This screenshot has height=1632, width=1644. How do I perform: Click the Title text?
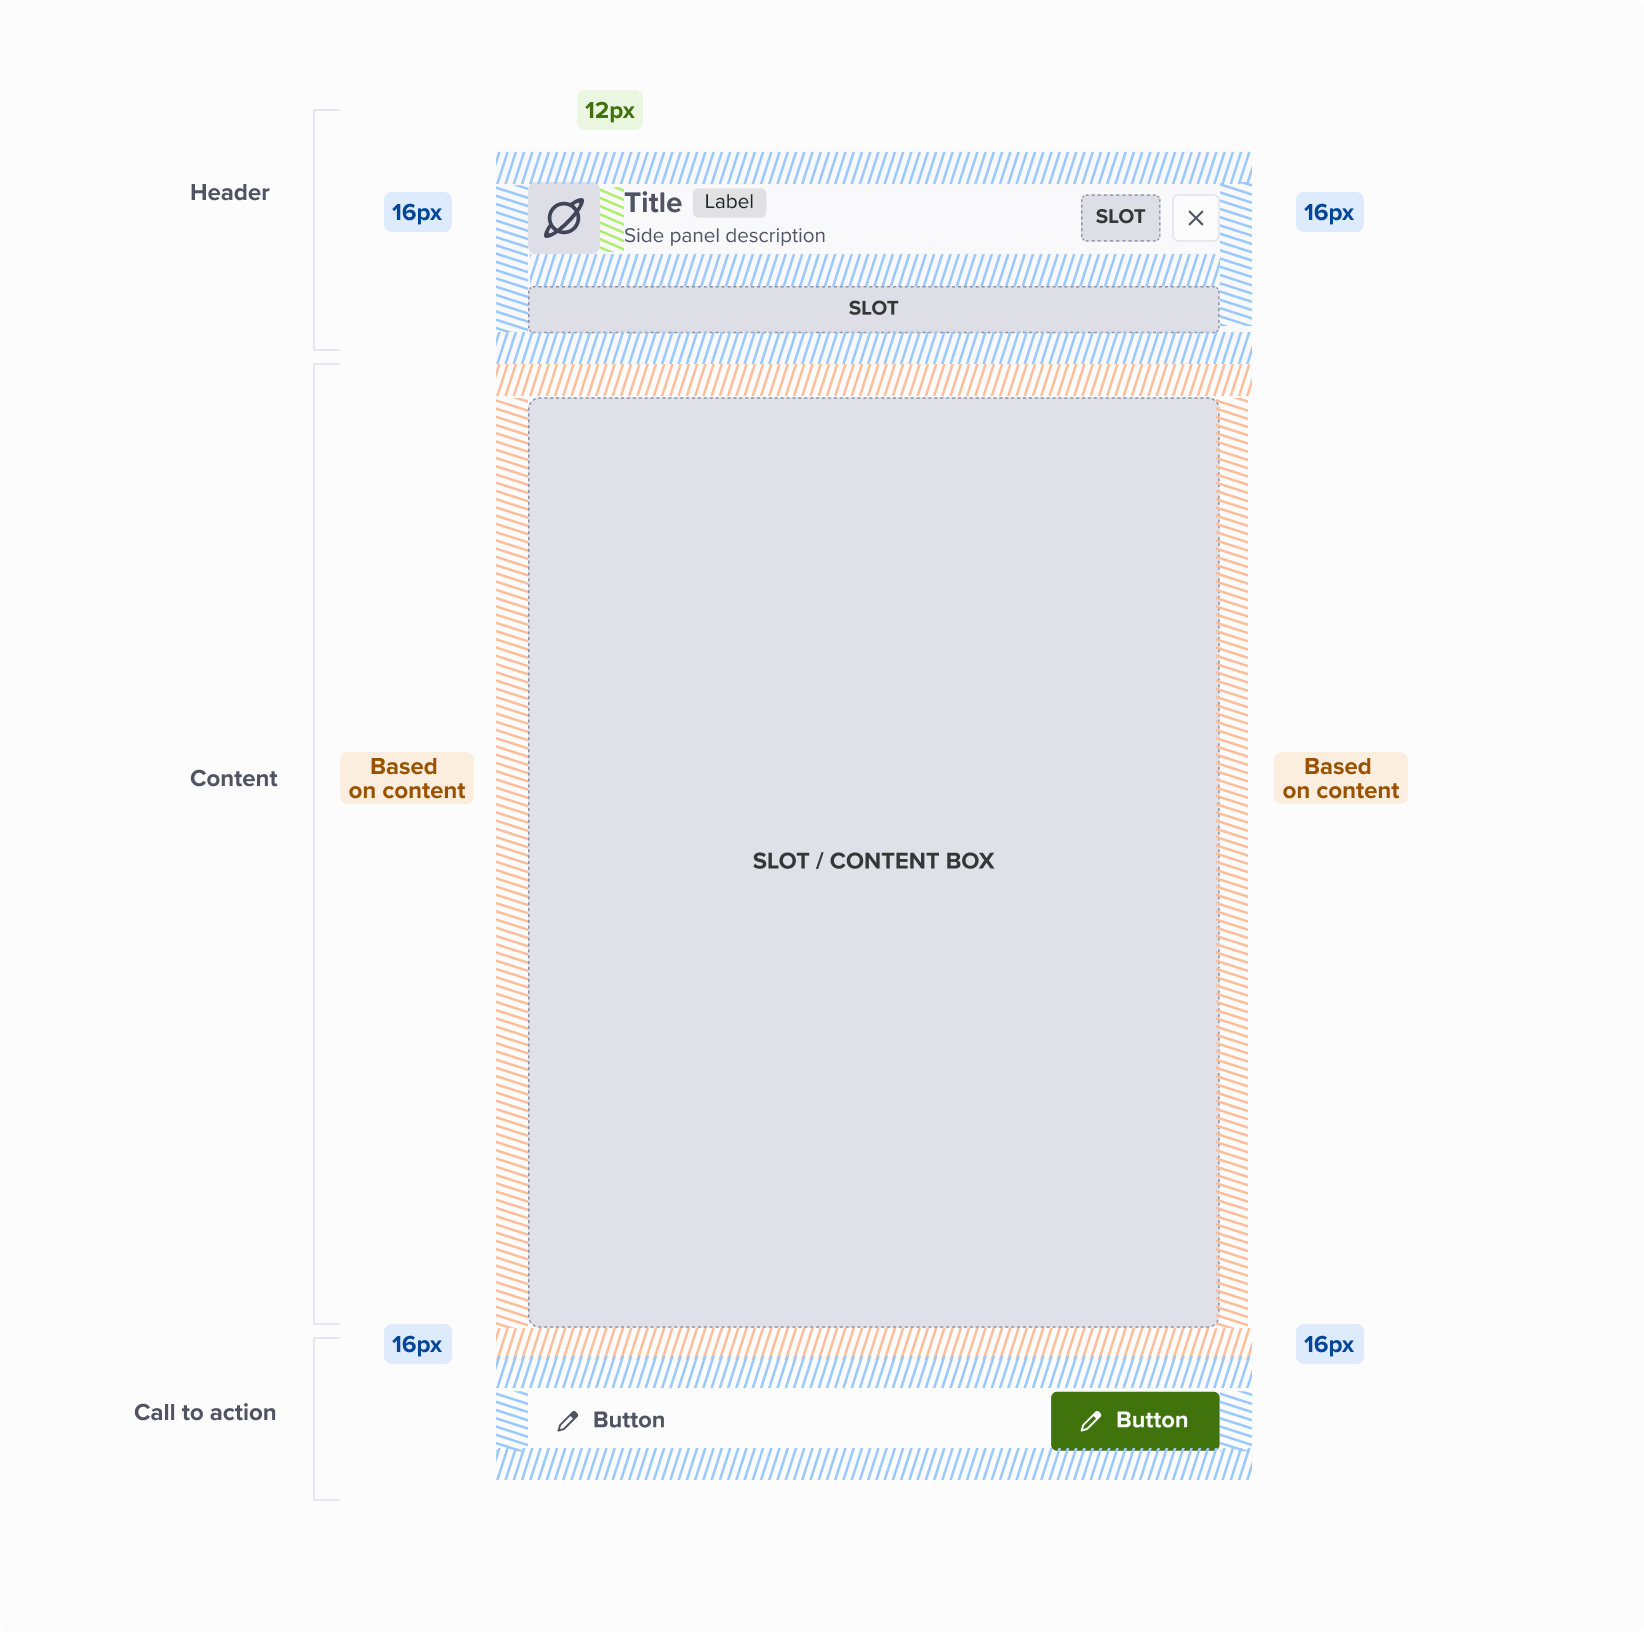pyautogui.click(x=653, y=203)
